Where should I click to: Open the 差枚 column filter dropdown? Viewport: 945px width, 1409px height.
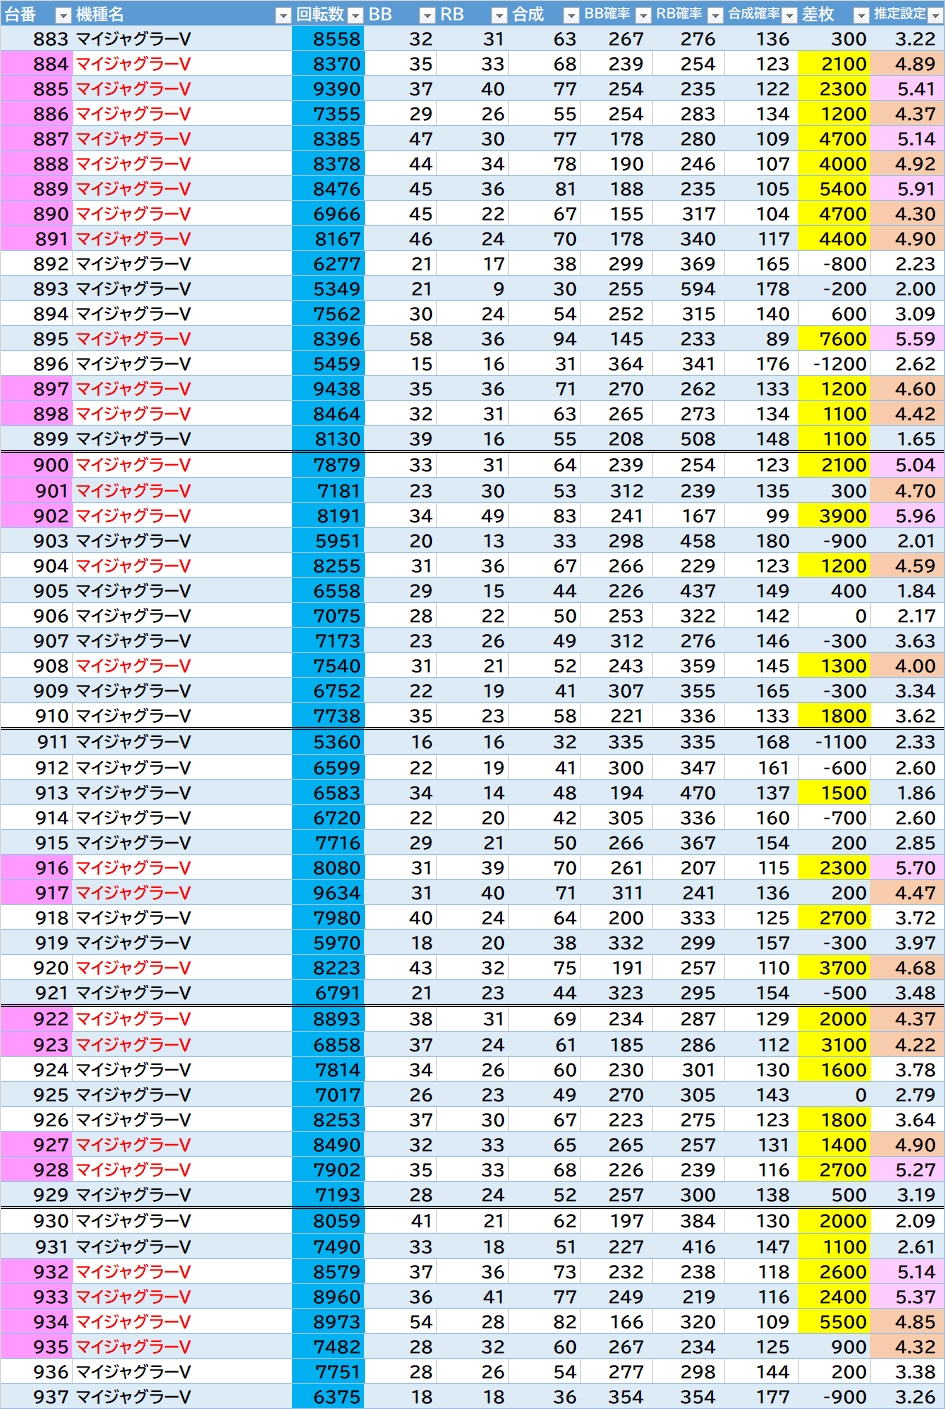pyautogui.click(x=861, y=14)
